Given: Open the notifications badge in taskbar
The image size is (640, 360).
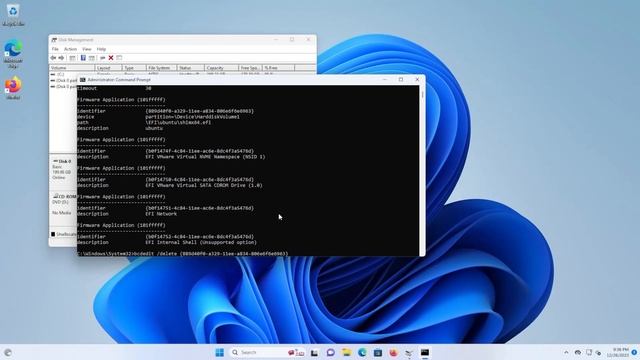Looking at the screenshot, I should tap(634, 352).
